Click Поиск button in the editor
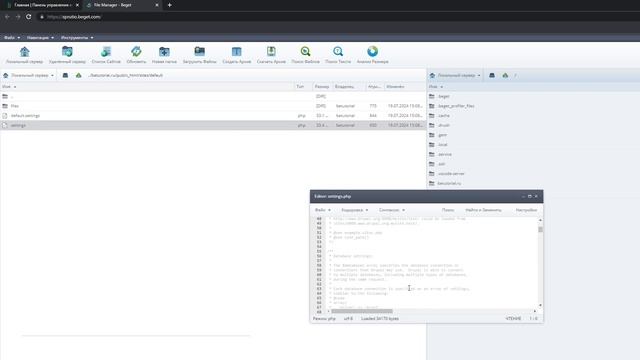The image size is (640, 360). (x=448, y=210)
